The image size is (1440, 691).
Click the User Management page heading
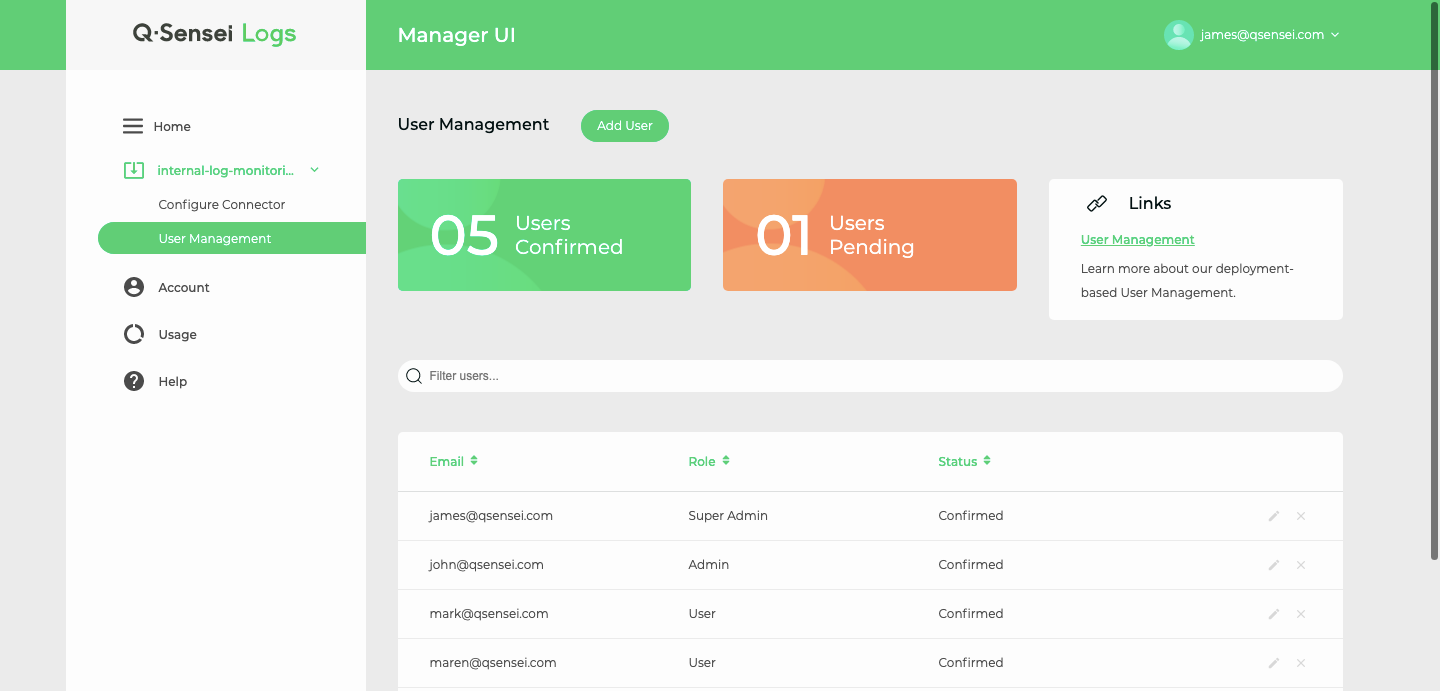474,124
